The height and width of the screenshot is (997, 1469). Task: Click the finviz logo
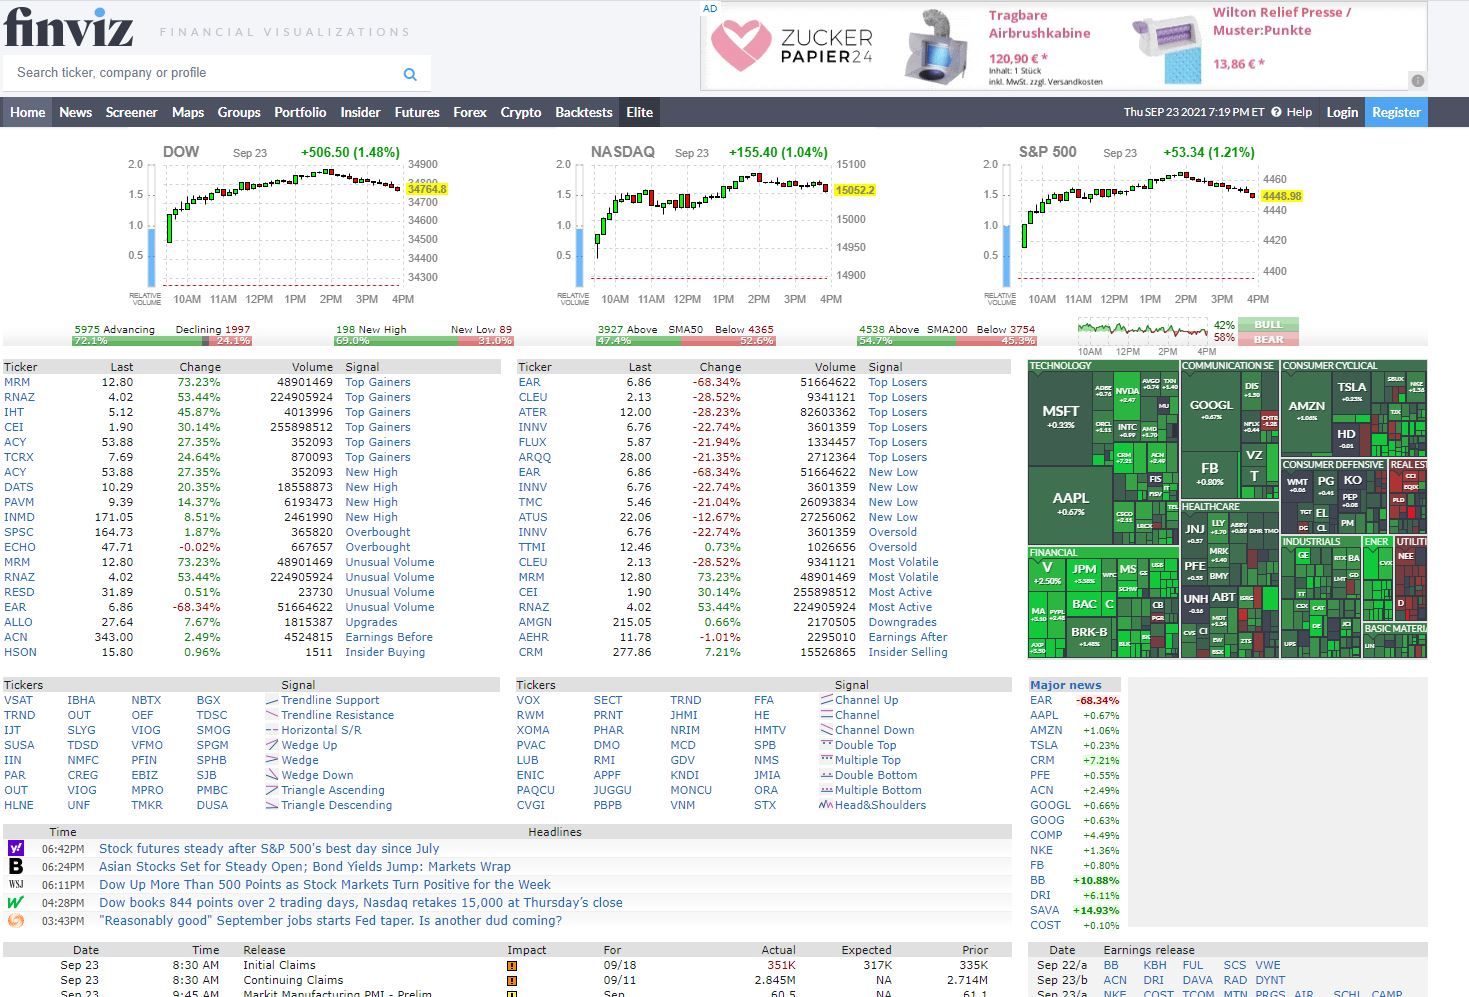pyautogui.click(x=68, y=27)
